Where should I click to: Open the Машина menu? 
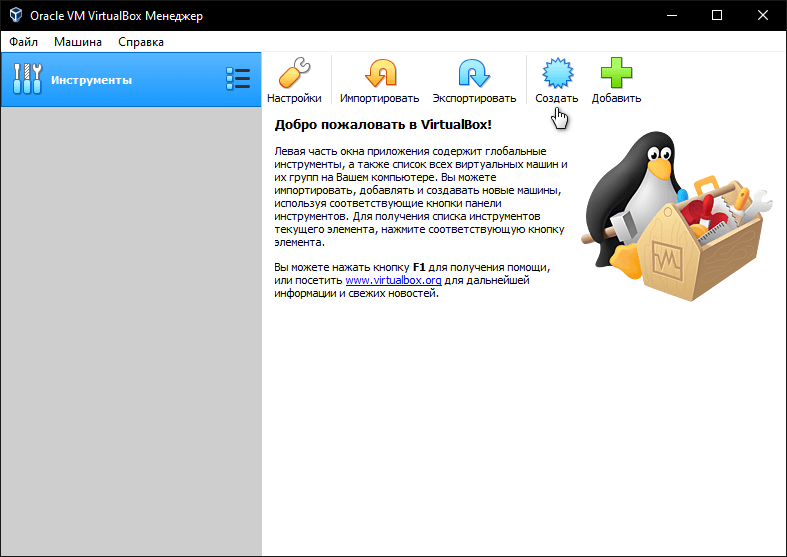[78, 42]
